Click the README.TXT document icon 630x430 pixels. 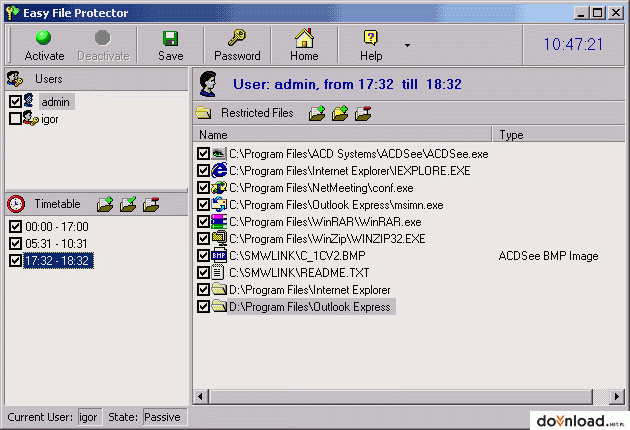pyautogui.click(x=218, y=272)
